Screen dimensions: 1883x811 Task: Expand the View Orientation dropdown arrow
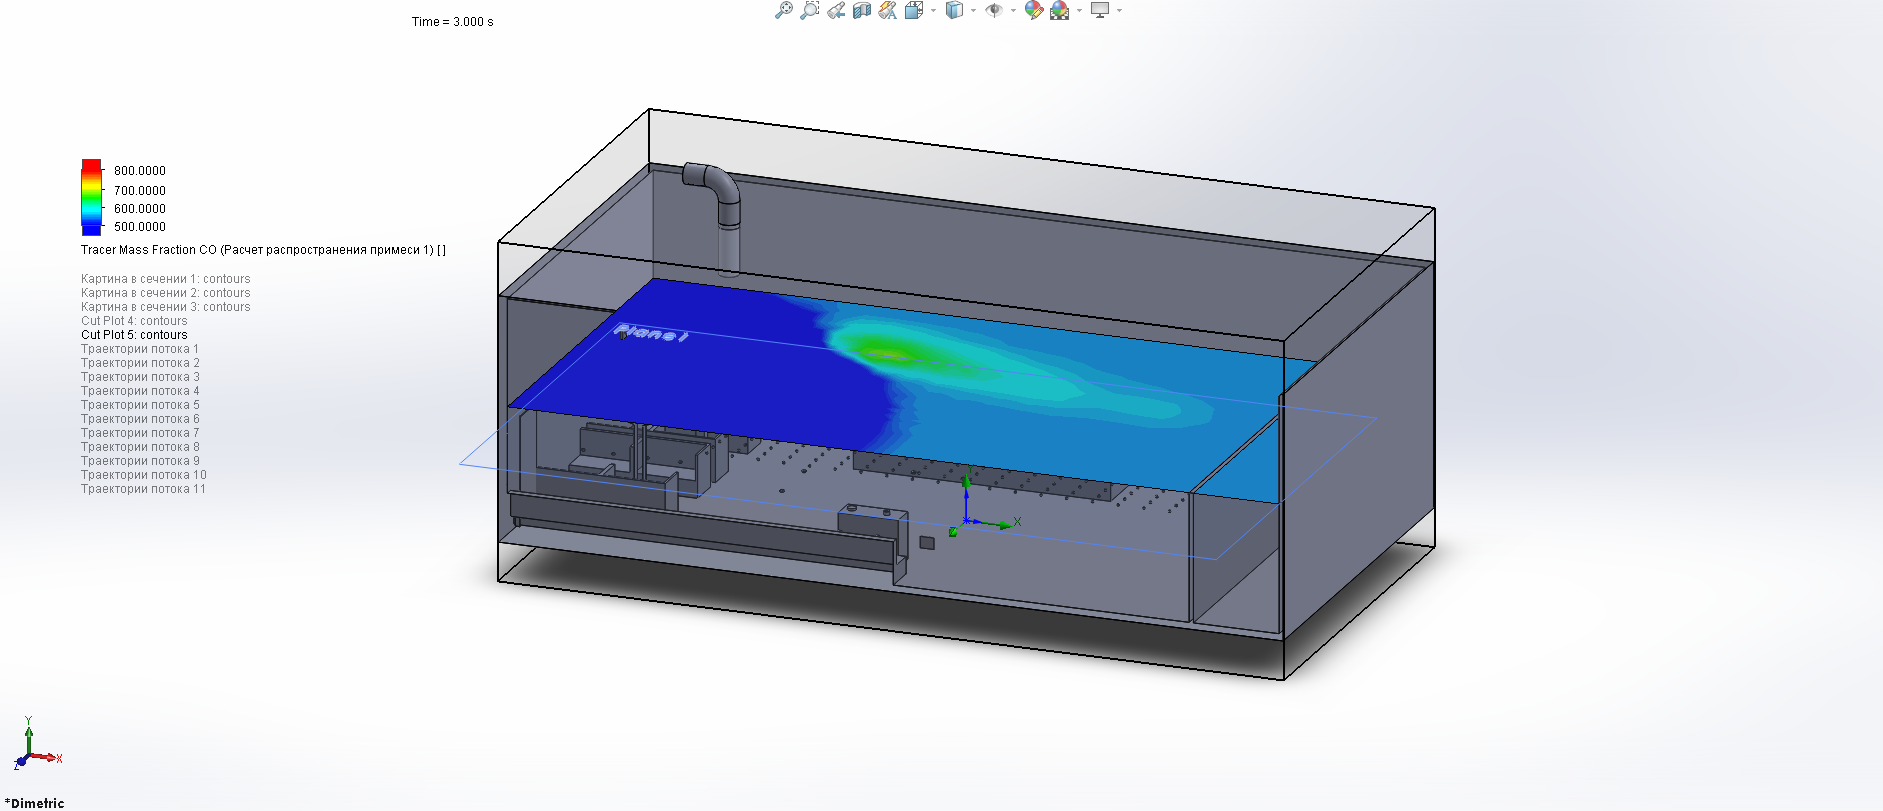[x=933, y=10]
